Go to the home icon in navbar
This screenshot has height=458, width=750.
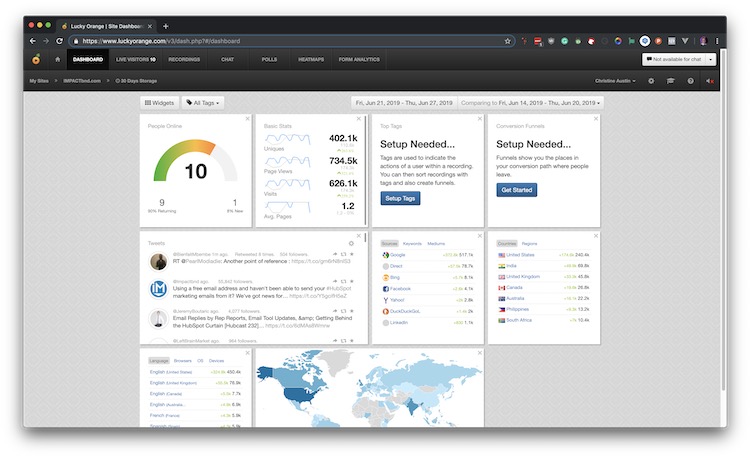[58, 59]
